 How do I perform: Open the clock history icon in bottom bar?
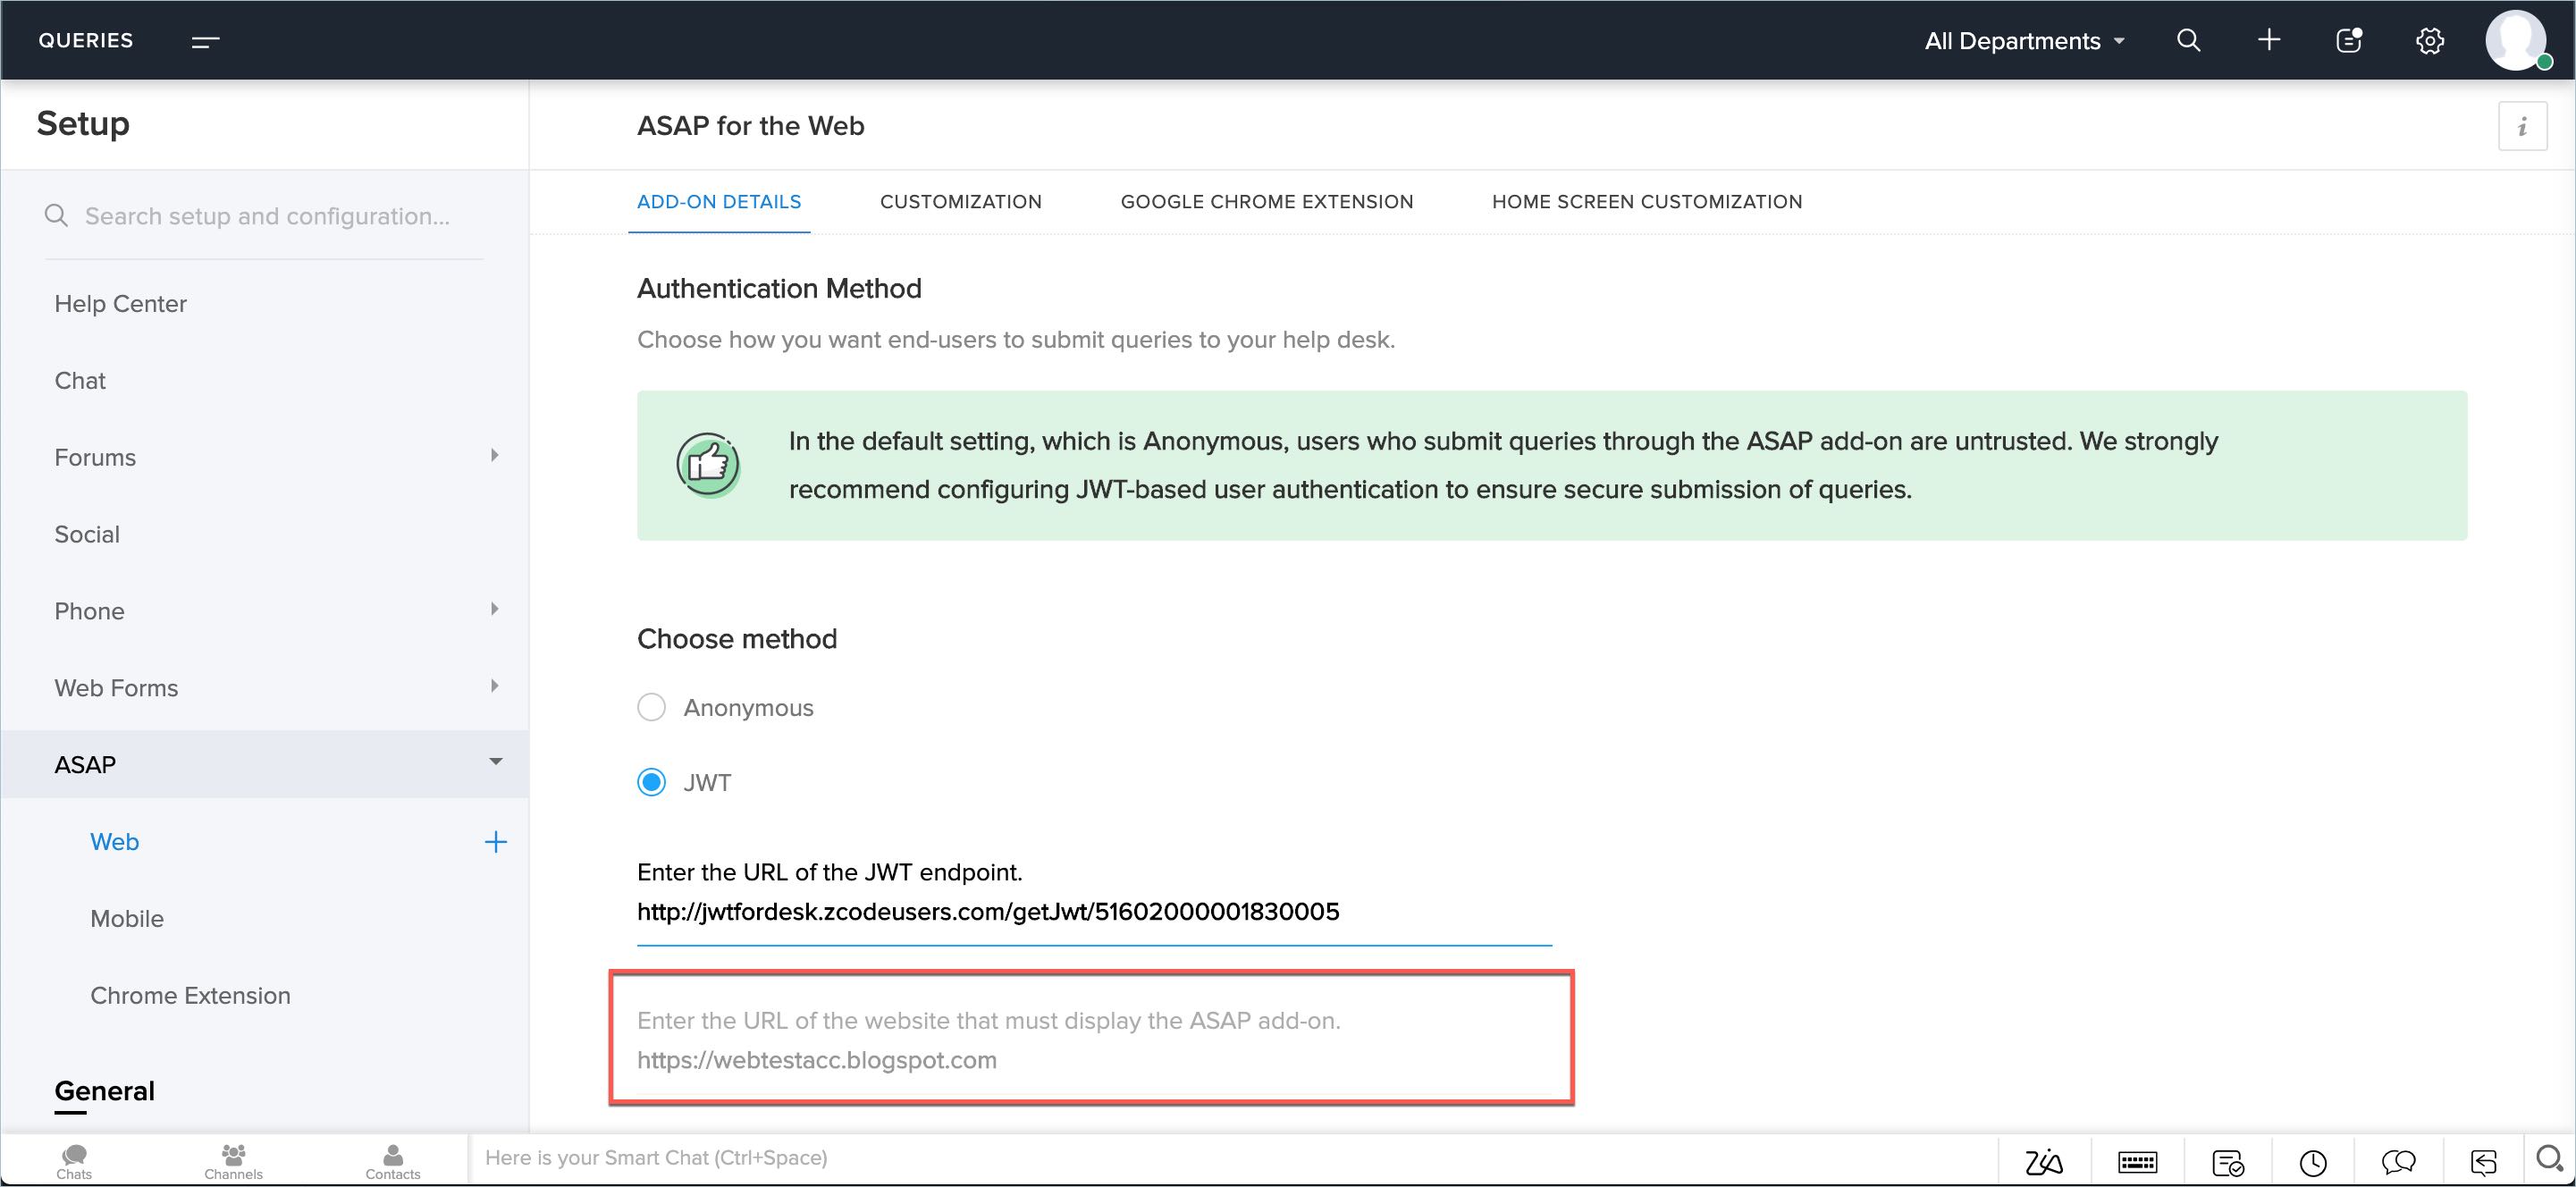pos(2312,1162)
